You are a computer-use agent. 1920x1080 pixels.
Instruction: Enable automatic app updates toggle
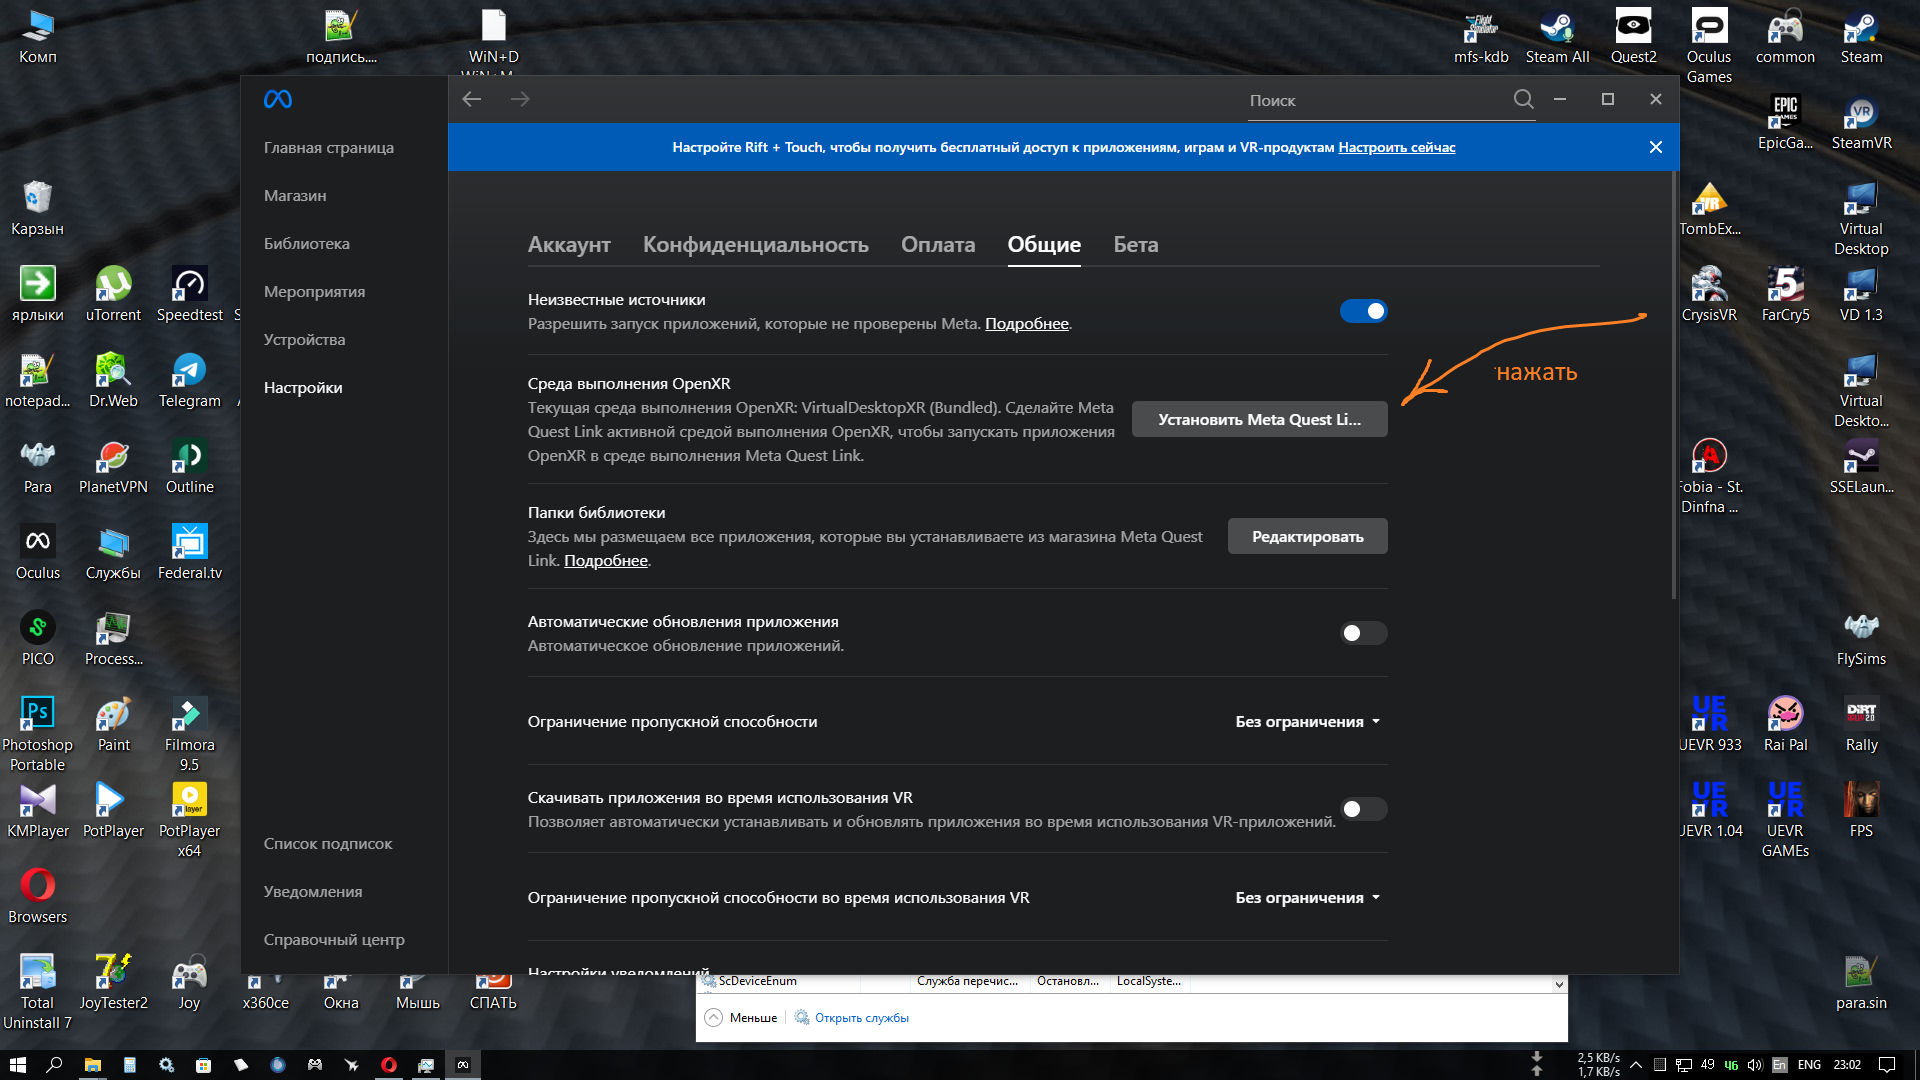coord(1363,633)
